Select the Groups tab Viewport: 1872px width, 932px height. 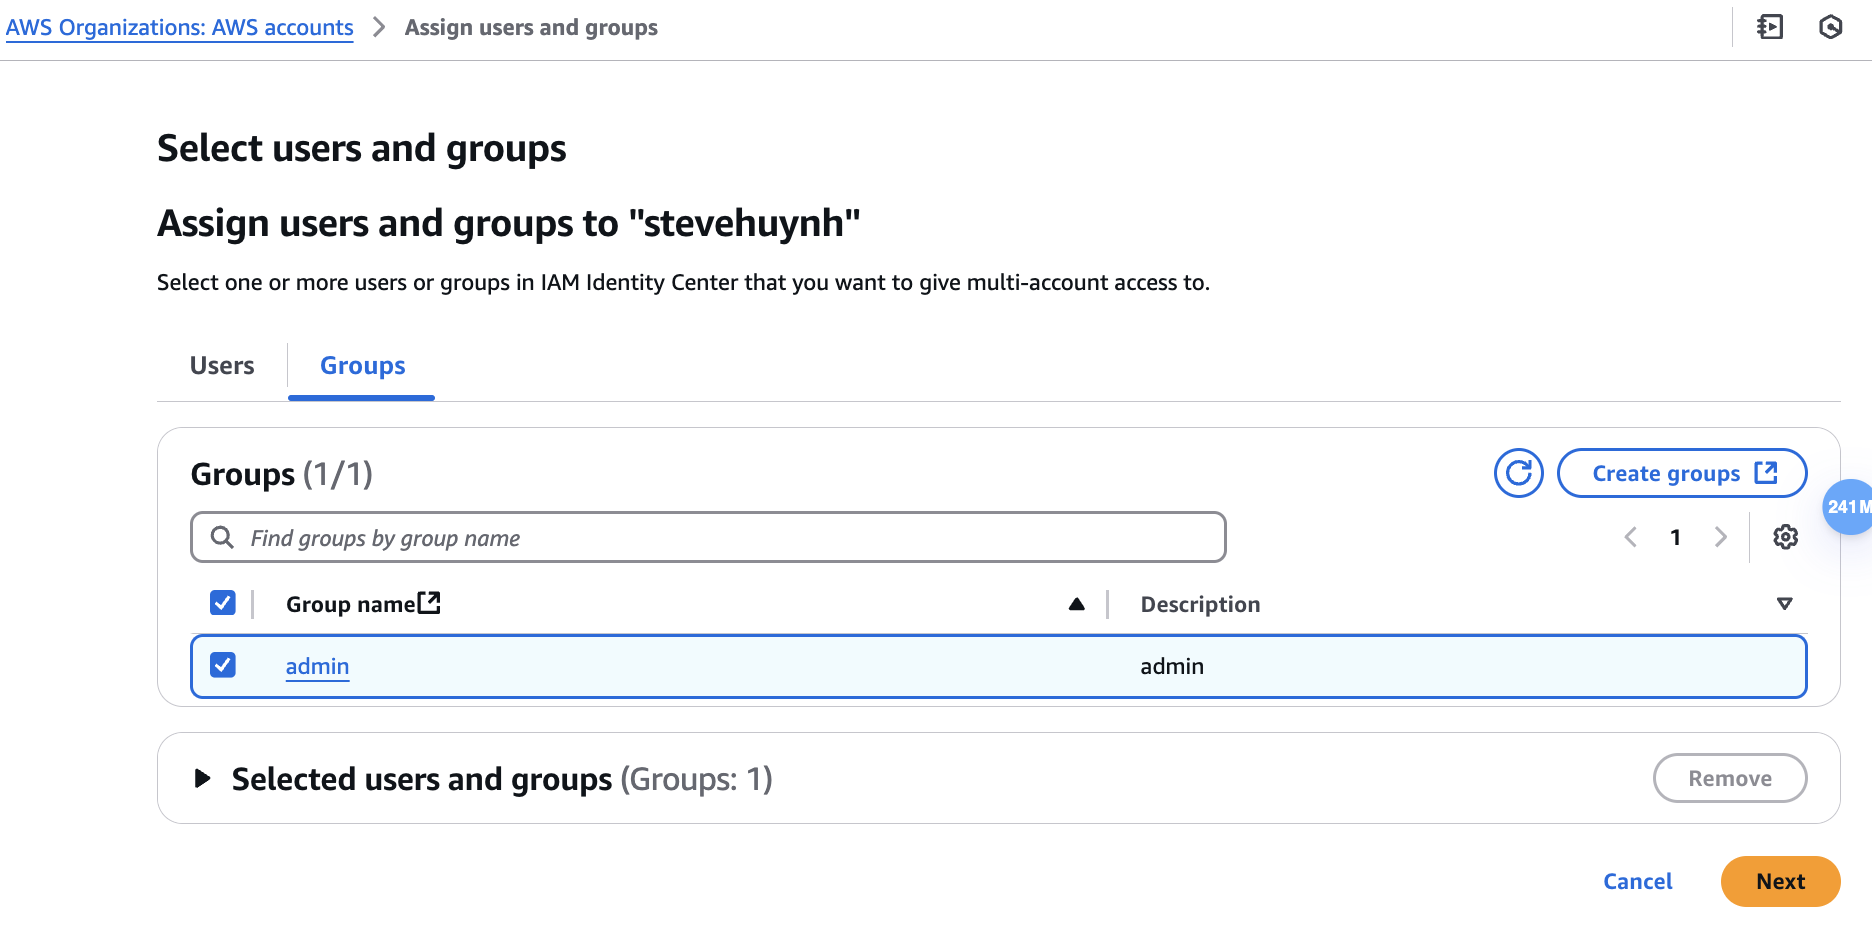362,366
